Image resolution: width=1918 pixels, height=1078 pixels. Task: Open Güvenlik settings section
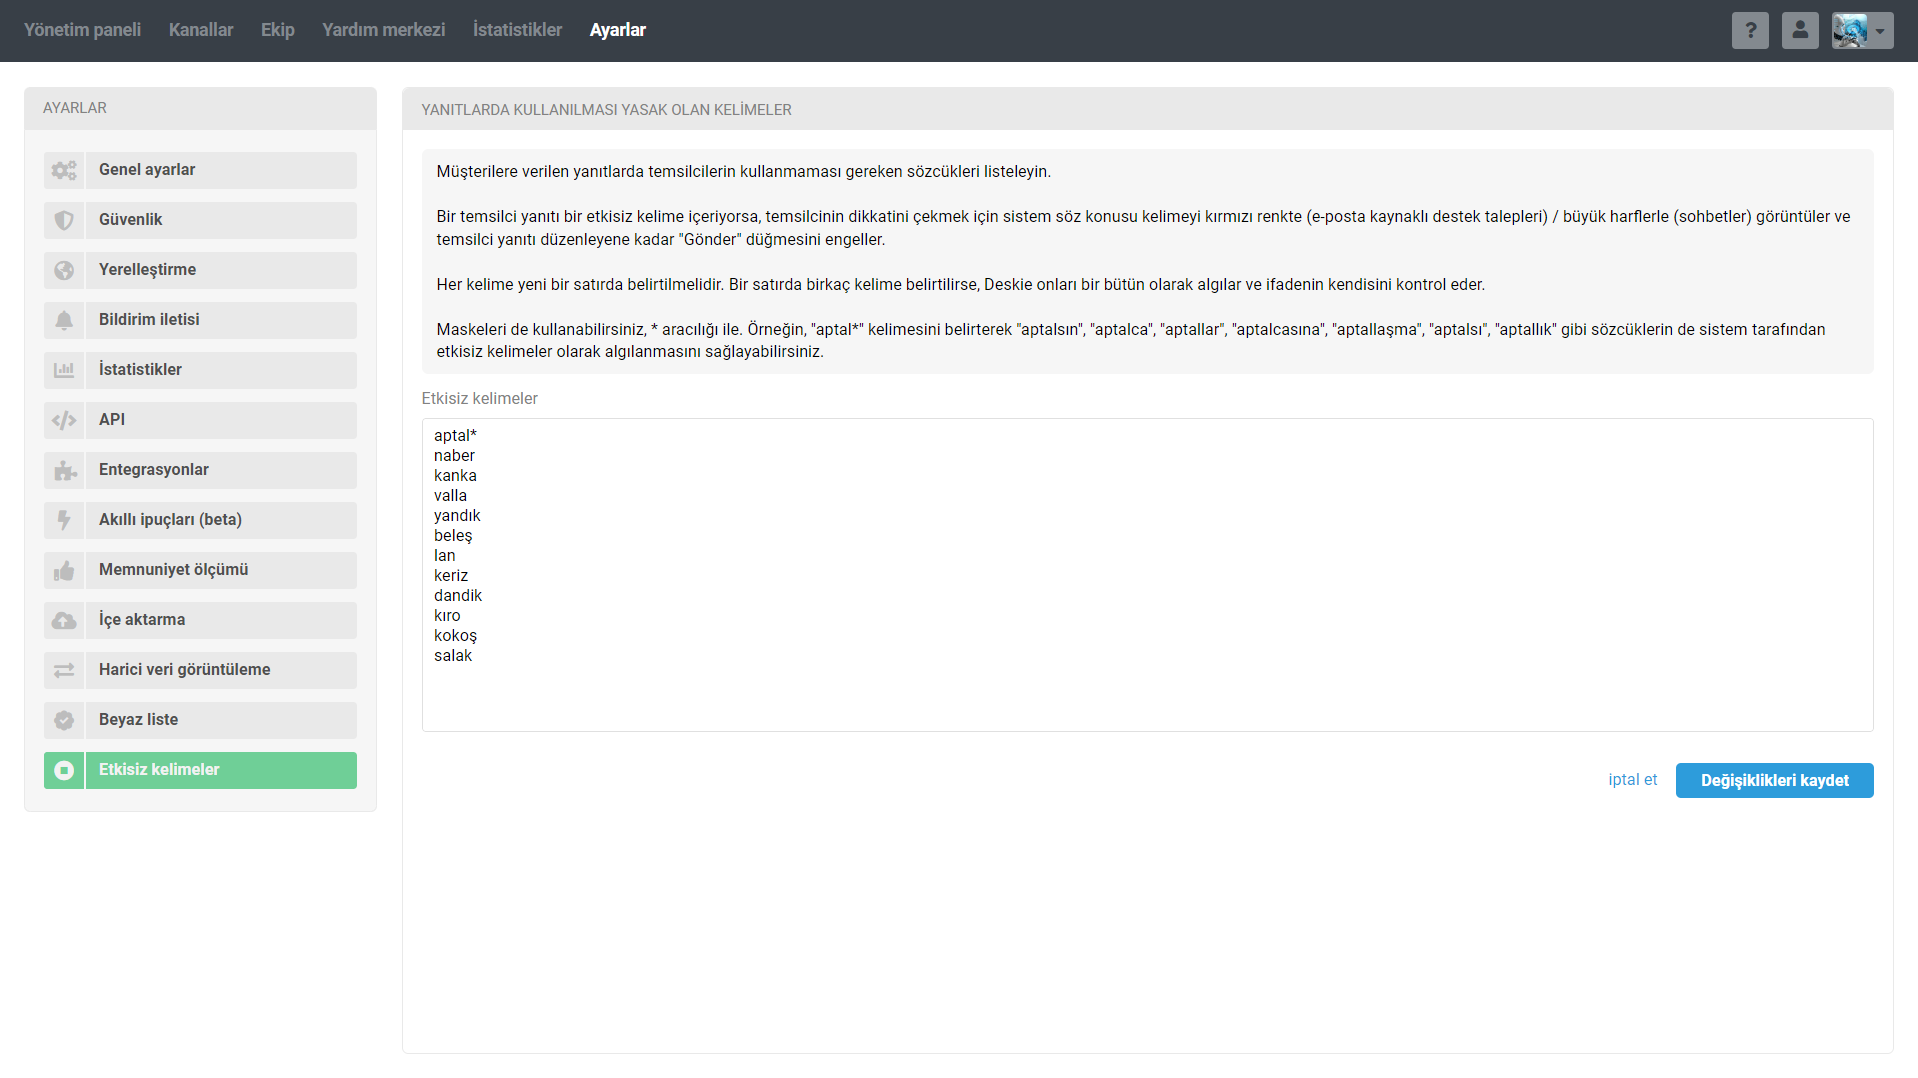(x=200, y=220)
